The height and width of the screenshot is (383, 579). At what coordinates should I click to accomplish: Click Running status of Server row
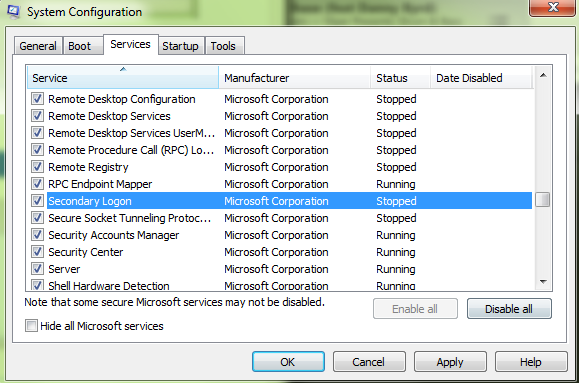(396, 269)
